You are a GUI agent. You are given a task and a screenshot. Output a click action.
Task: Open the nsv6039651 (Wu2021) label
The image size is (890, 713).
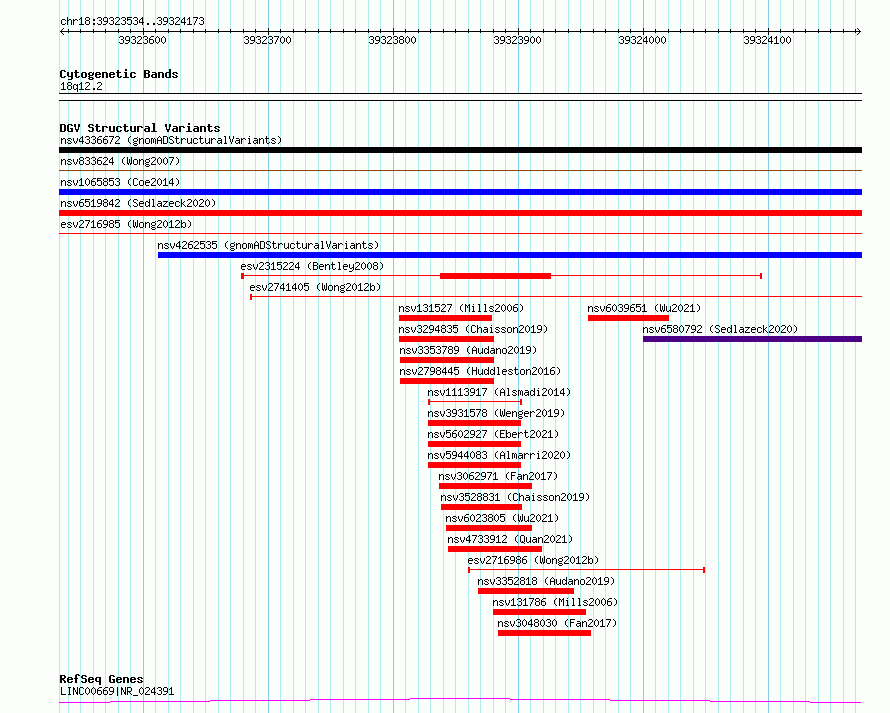click(644, 308)
